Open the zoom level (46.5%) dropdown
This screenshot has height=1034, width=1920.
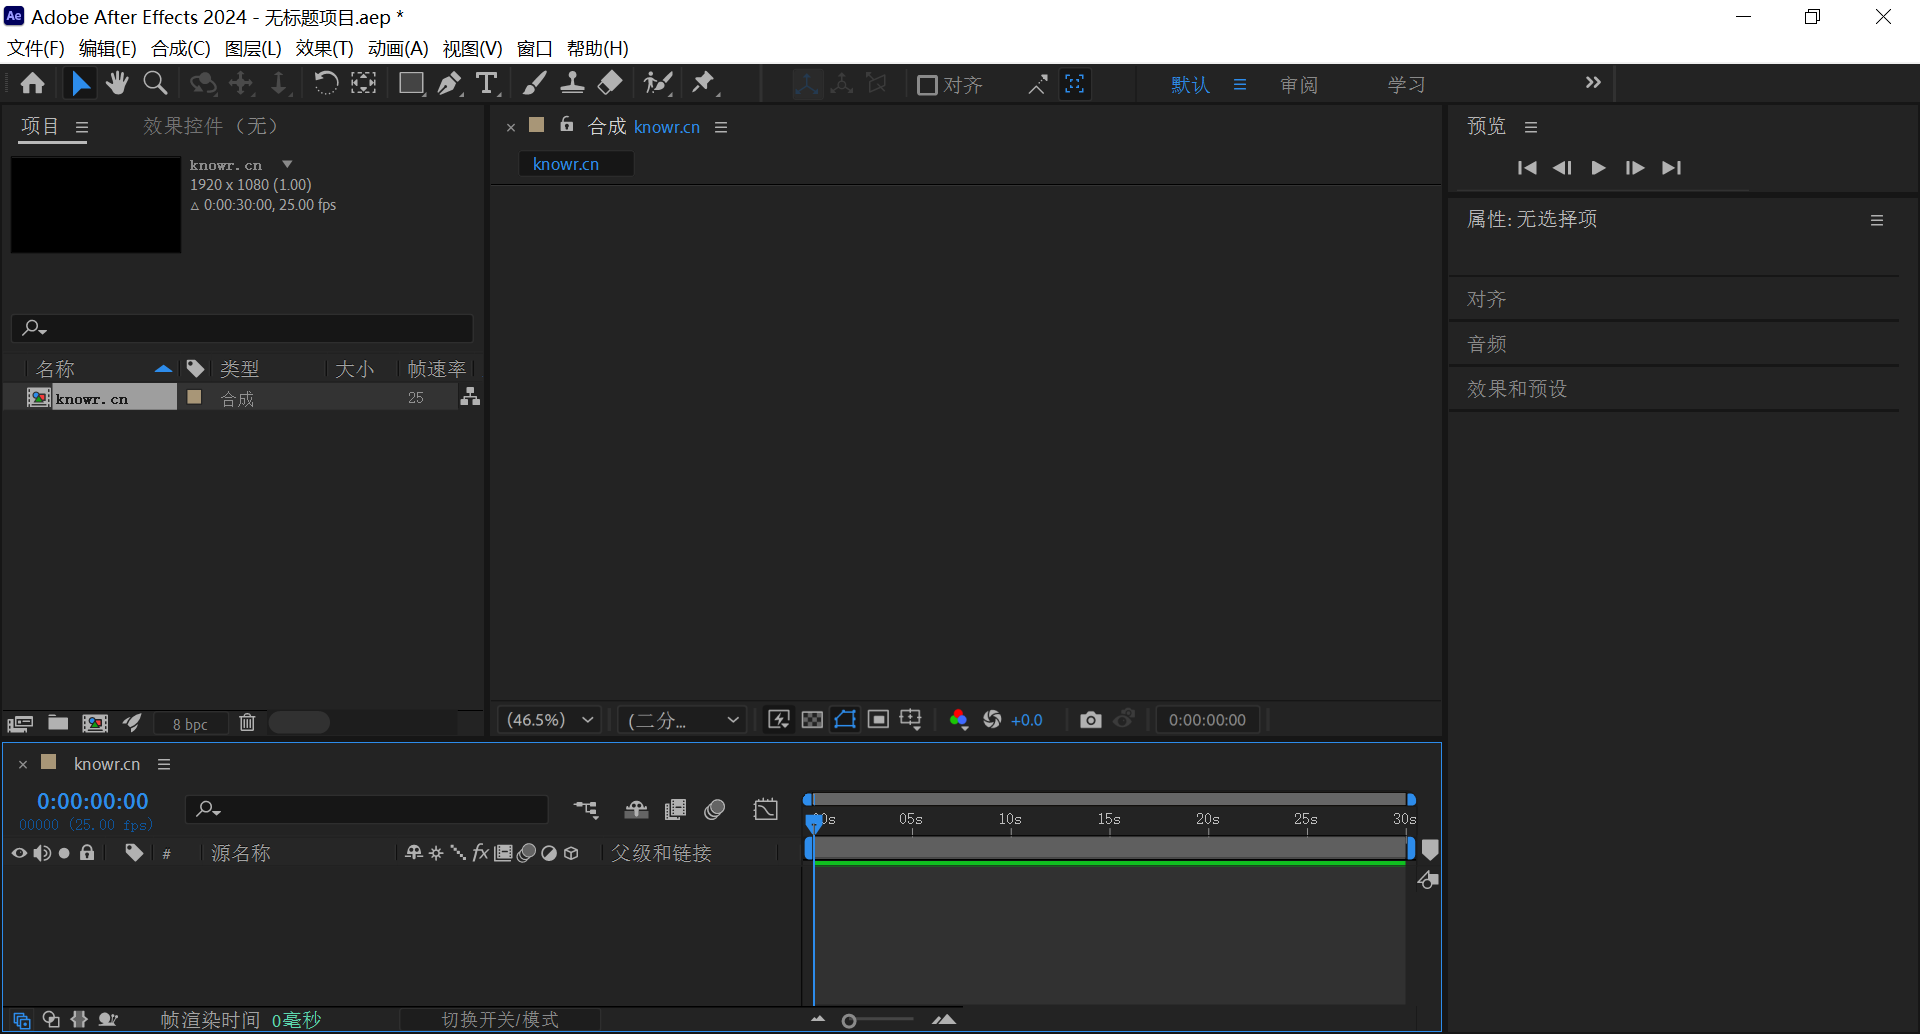[x=549, y=720]
